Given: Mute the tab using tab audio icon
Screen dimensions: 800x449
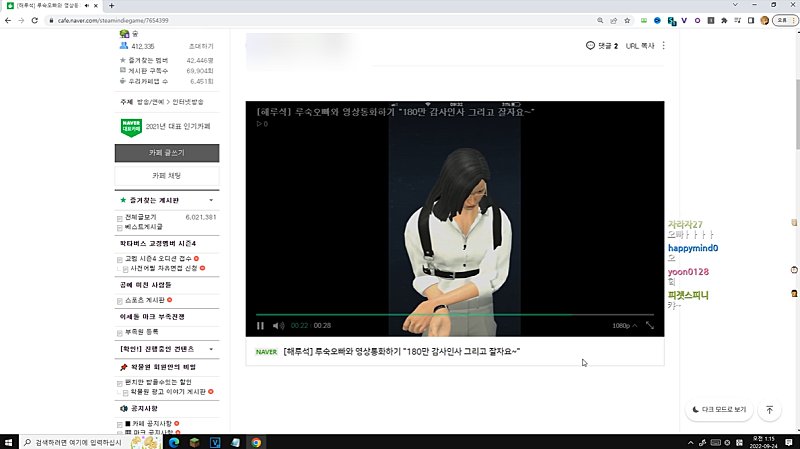Looking at the screenshot, I should click(x=87, y=6).
